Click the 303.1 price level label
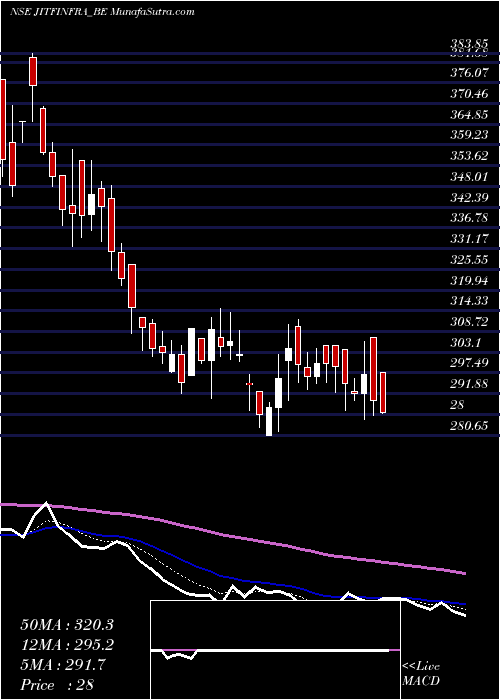Viewport: 500px width, 700px height. [x=466, y=343]
